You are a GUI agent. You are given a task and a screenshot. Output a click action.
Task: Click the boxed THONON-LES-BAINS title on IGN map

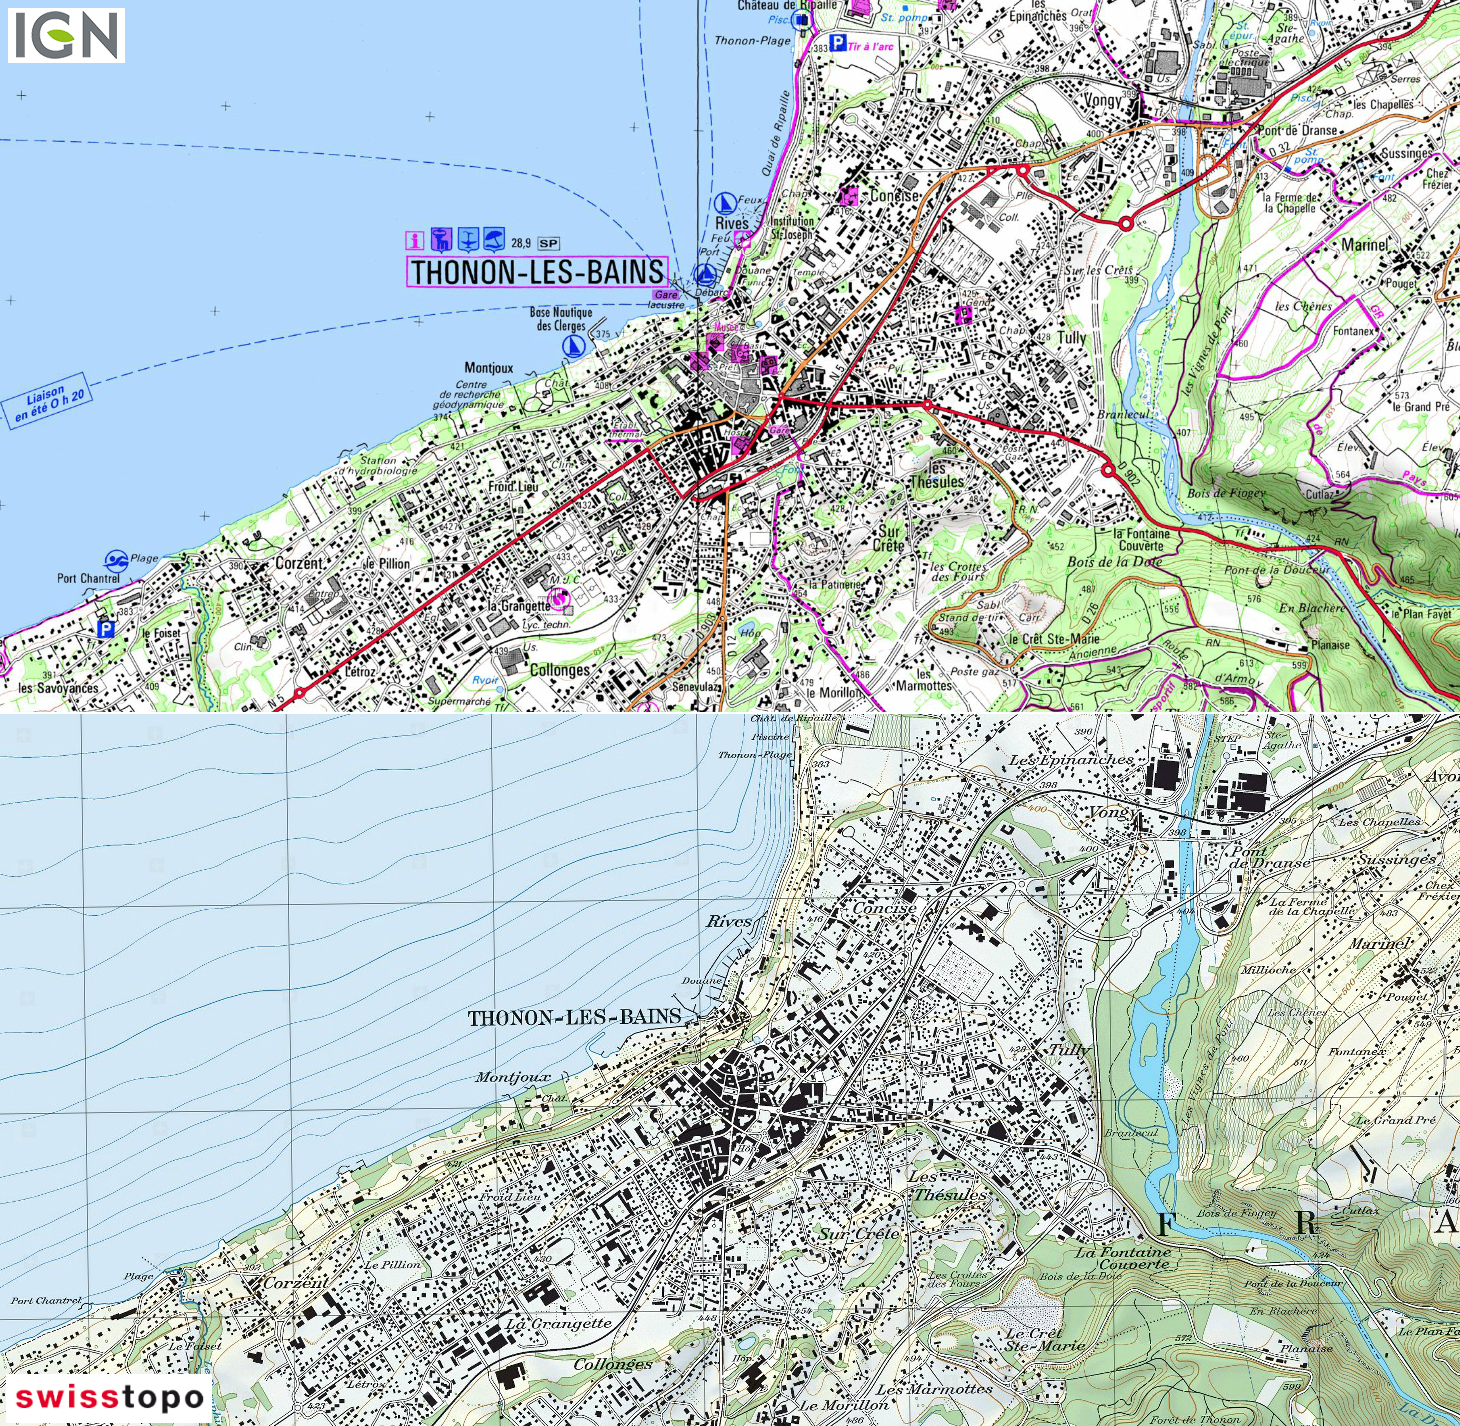tap(537, 272)
